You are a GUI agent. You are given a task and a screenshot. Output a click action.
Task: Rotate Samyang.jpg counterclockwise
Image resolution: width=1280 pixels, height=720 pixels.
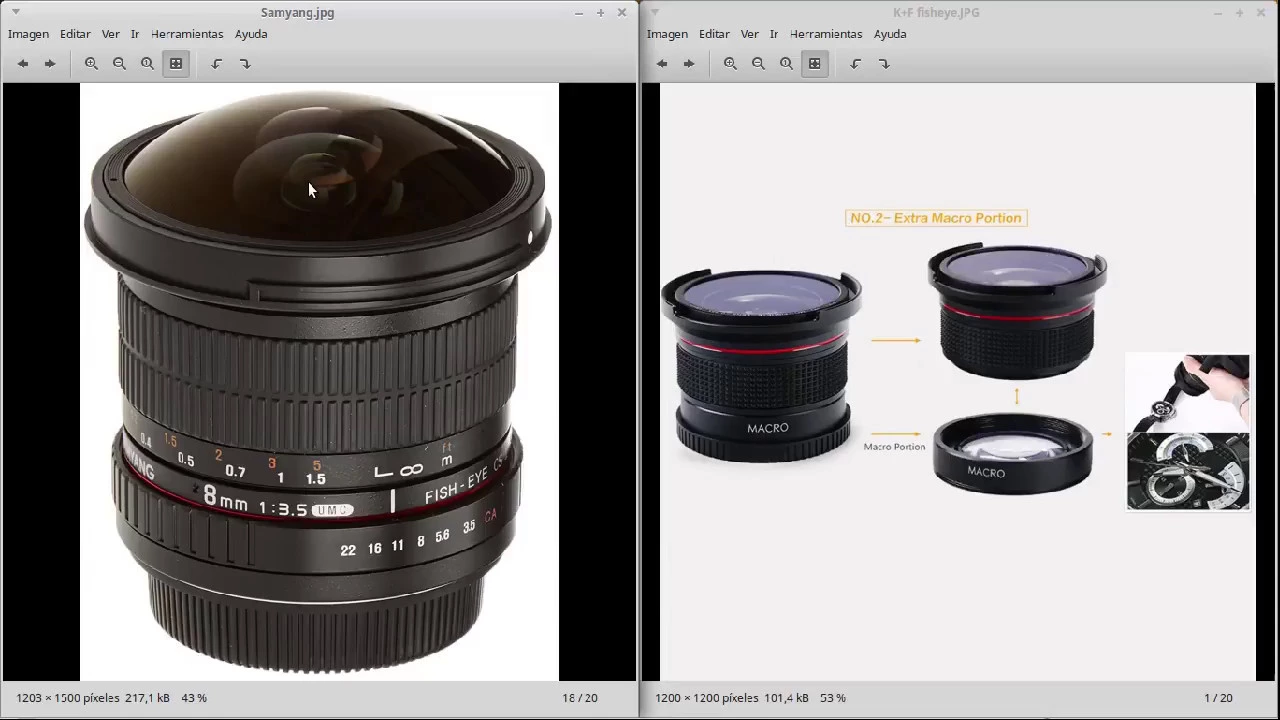coord(217,63)
